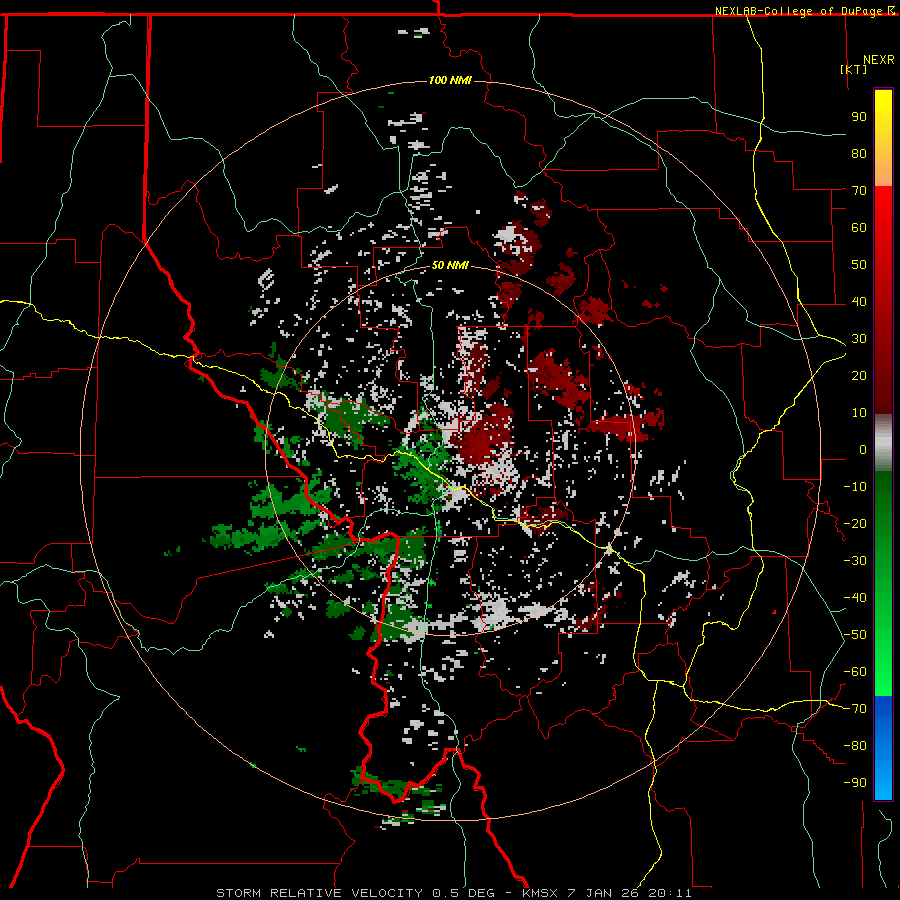The image size is (900, 900).
Task: Click the 70 value on the velocity scale
Action: coord(859,191)
